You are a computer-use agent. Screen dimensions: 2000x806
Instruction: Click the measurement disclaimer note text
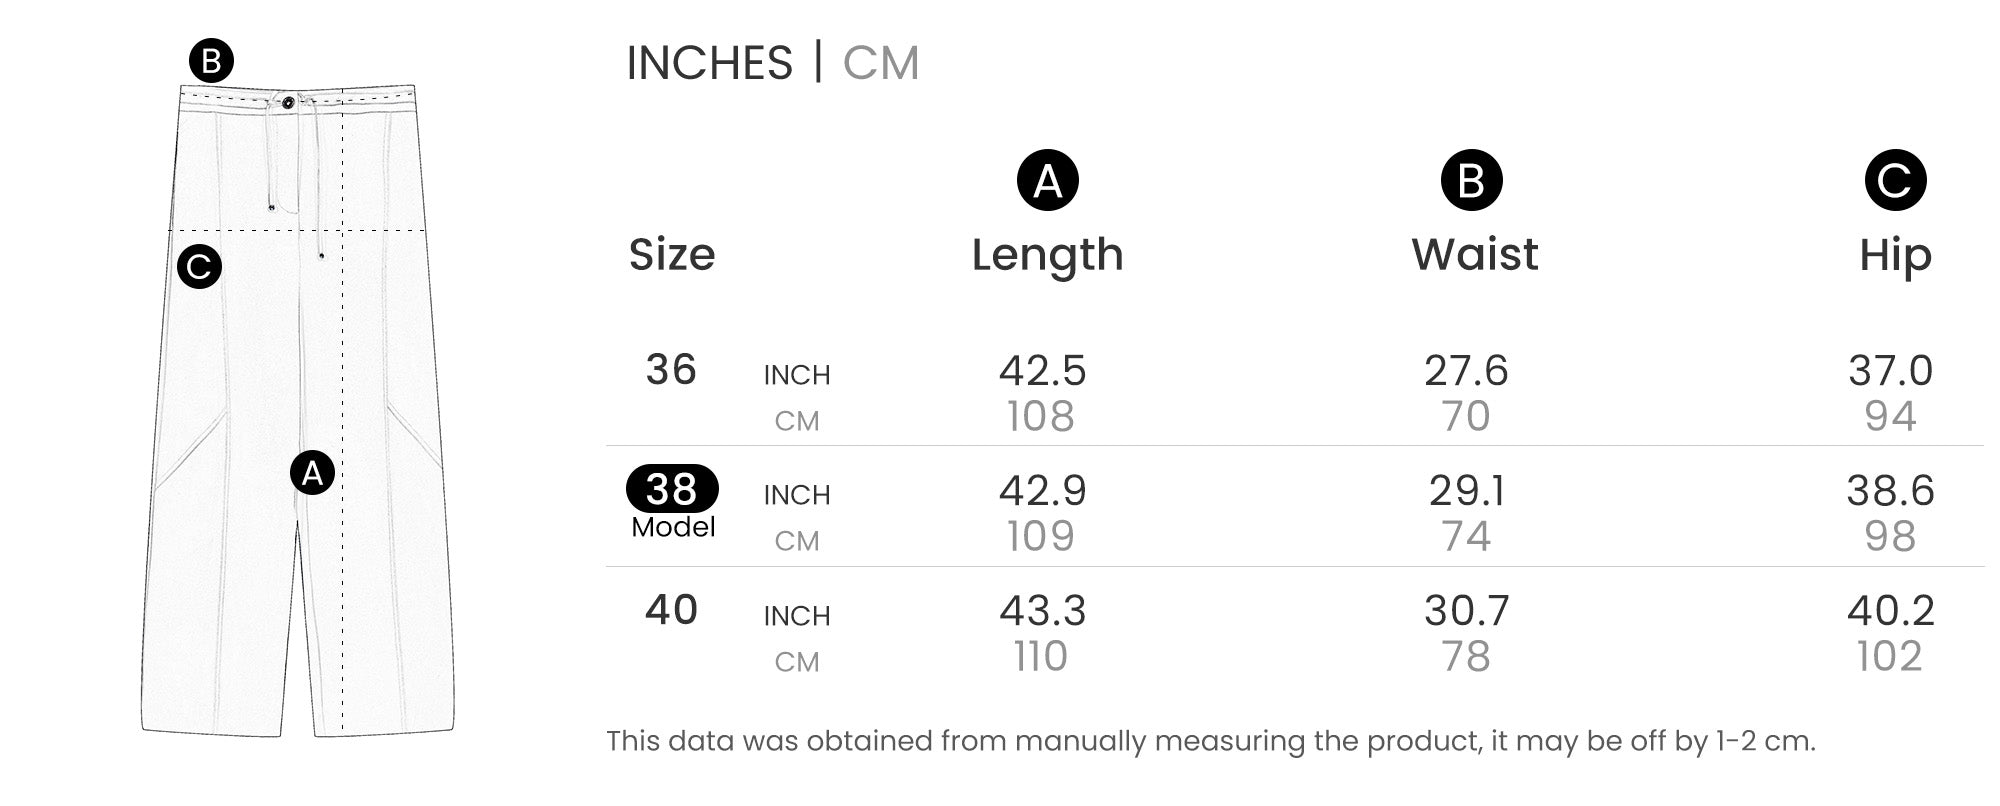[x=1210, y=741]
